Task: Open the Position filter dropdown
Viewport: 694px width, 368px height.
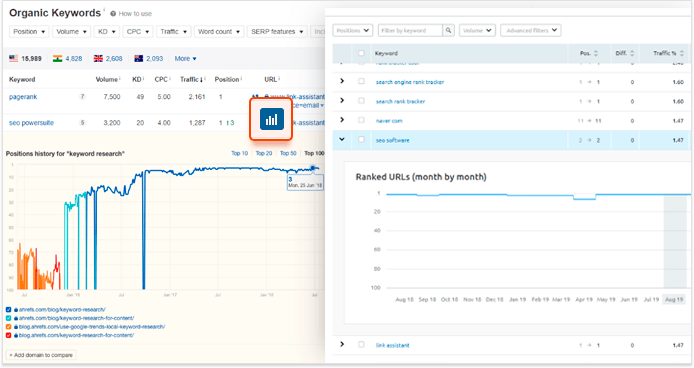Action: 29,31
